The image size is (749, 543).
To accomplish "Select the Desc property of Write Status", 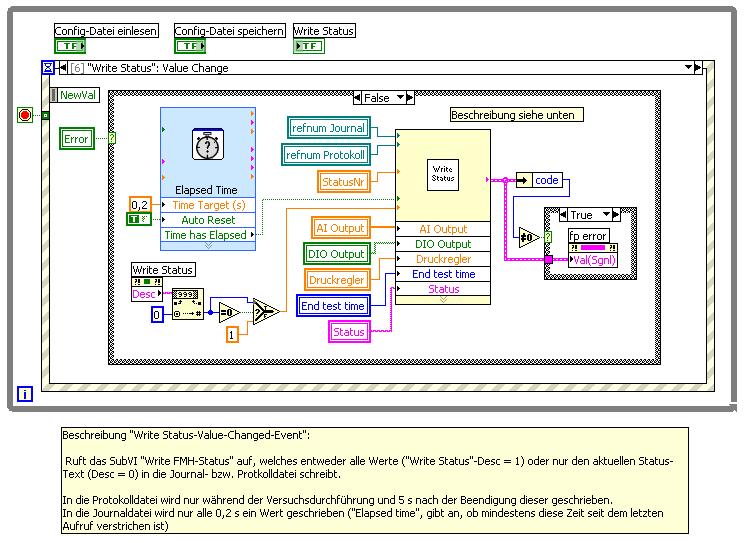I will [146, 294].
